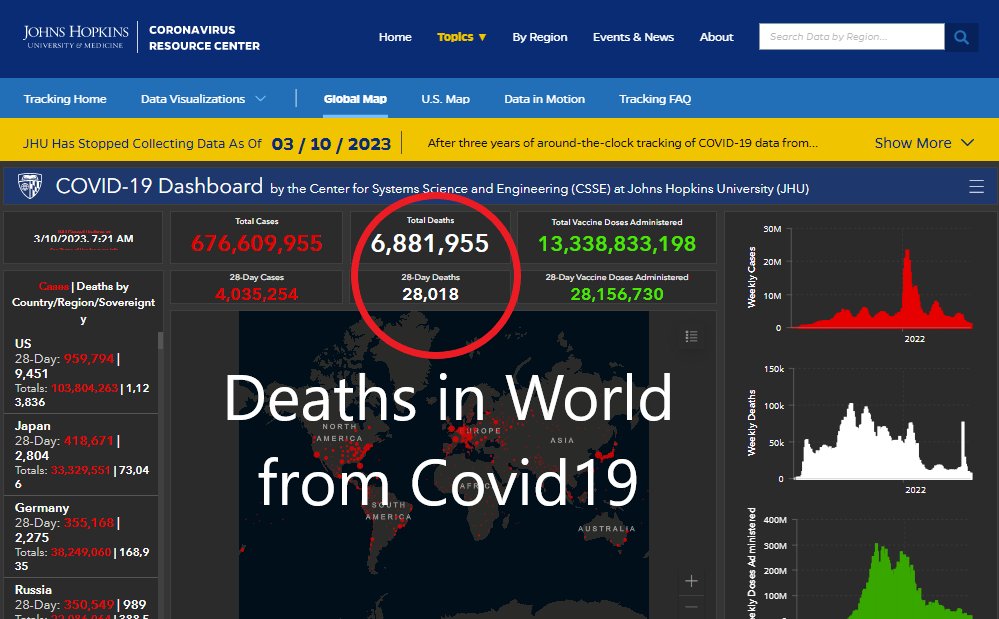The width and height of the screenshot is (999, 619).
Task: Click inside the Search Data by Region field
Action: point(850,36)
